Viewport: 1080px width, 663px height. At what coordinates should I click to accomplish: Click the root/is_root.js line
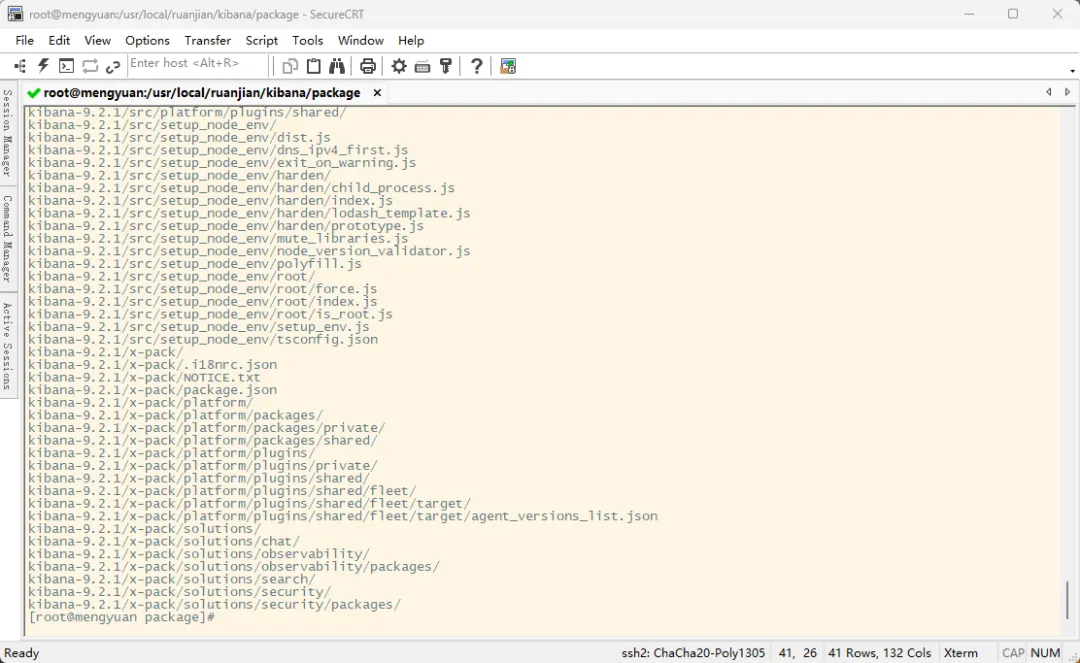coord(210,314)
